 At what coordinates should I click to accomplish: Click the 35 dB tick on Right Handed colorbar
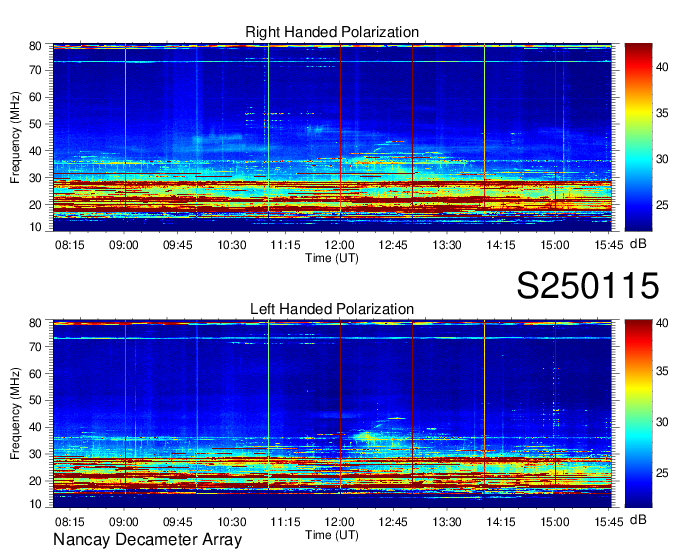(662, 113)
